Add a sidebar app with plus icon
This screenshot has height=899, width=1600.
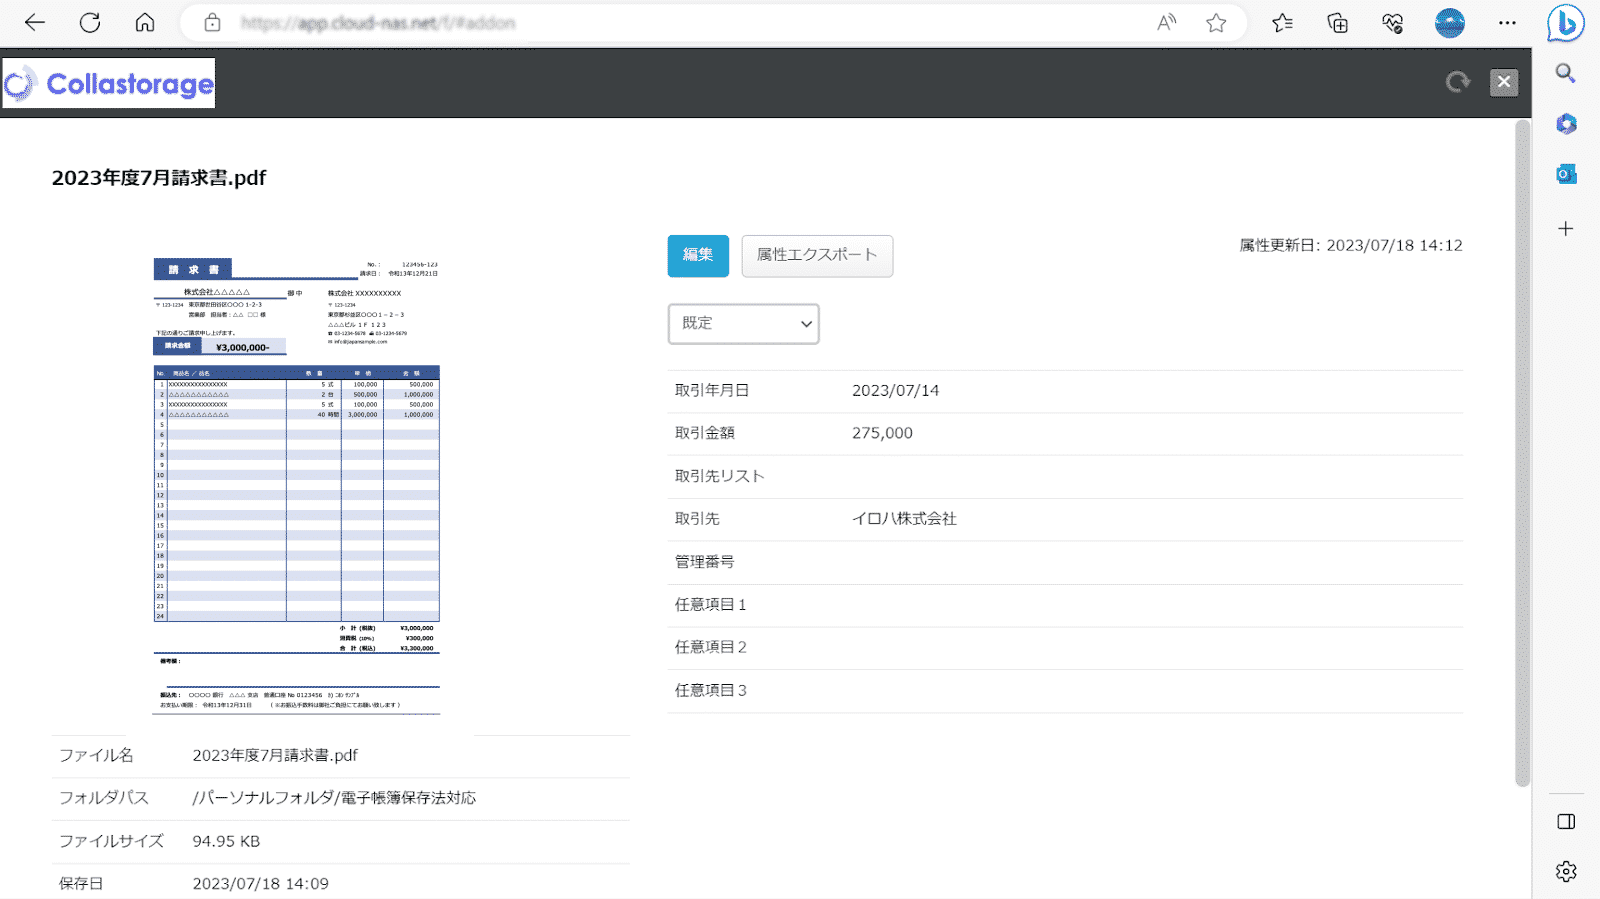[1566, 229]
